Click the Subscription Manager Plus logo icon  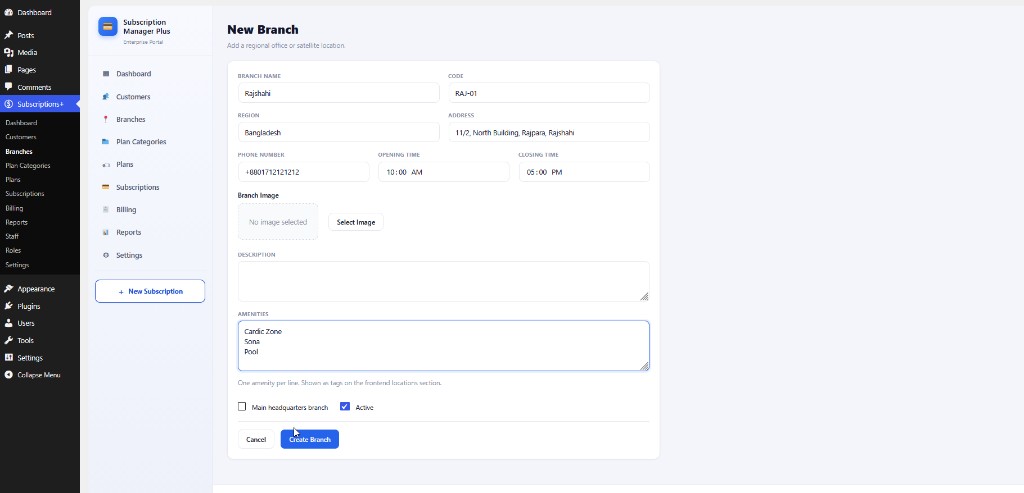click(x=108, y=27)
